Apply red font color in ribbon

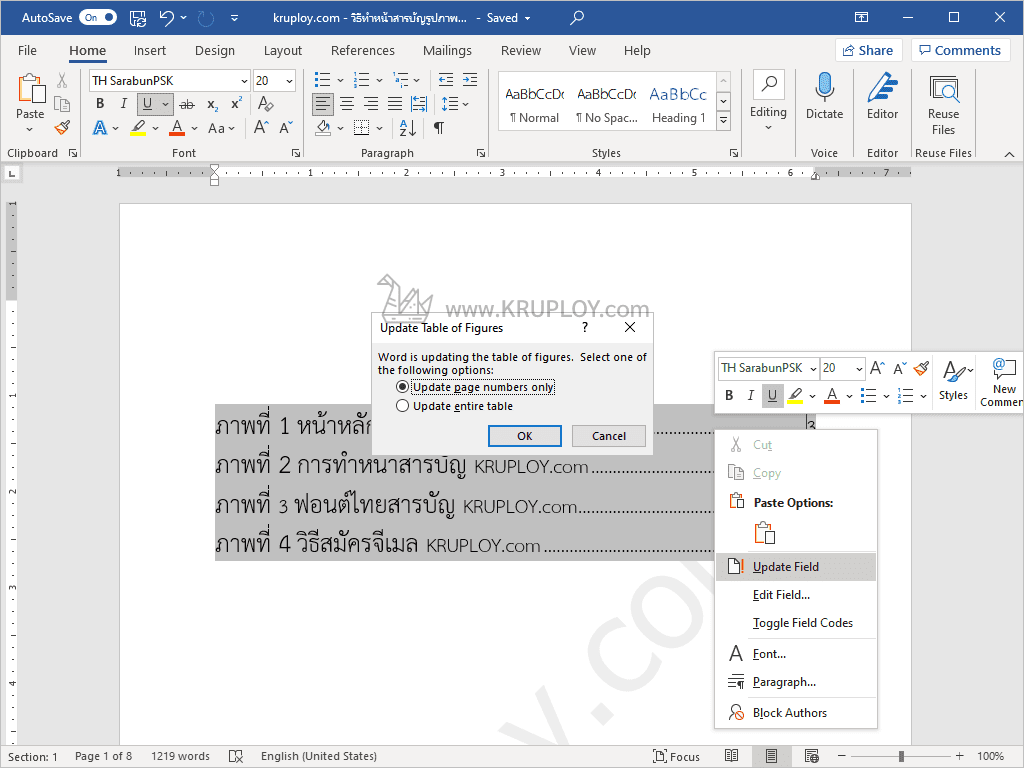click(x=177, y=127)
